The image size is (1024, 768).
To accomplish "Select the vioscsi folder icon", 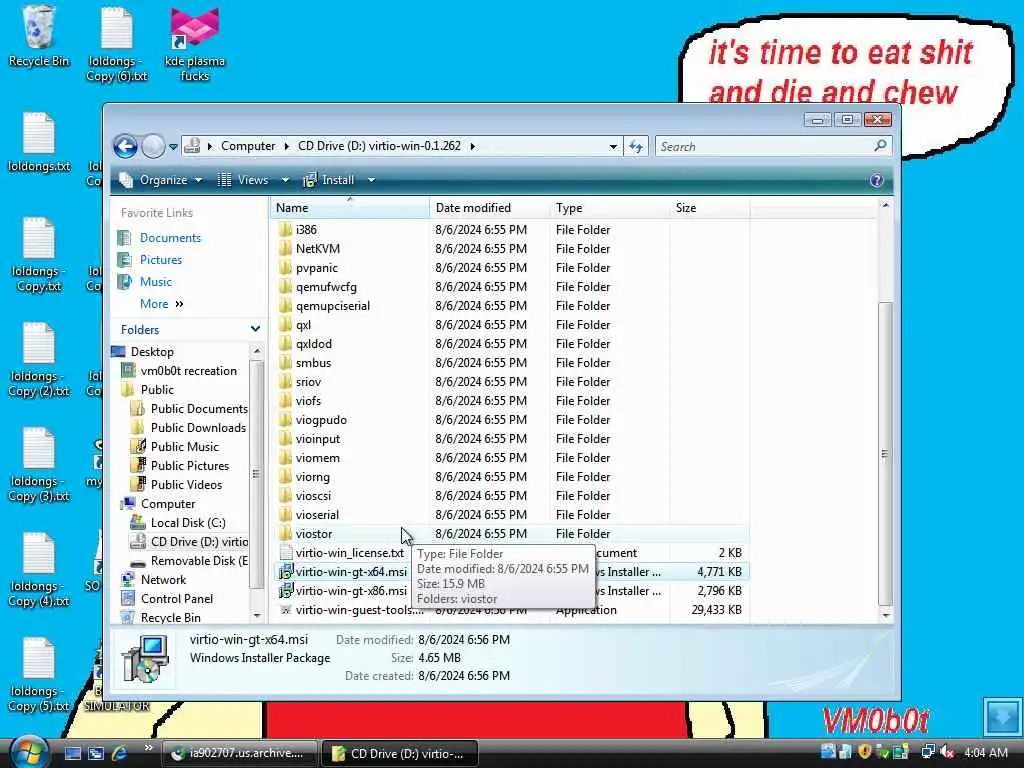I will (285, 495).
